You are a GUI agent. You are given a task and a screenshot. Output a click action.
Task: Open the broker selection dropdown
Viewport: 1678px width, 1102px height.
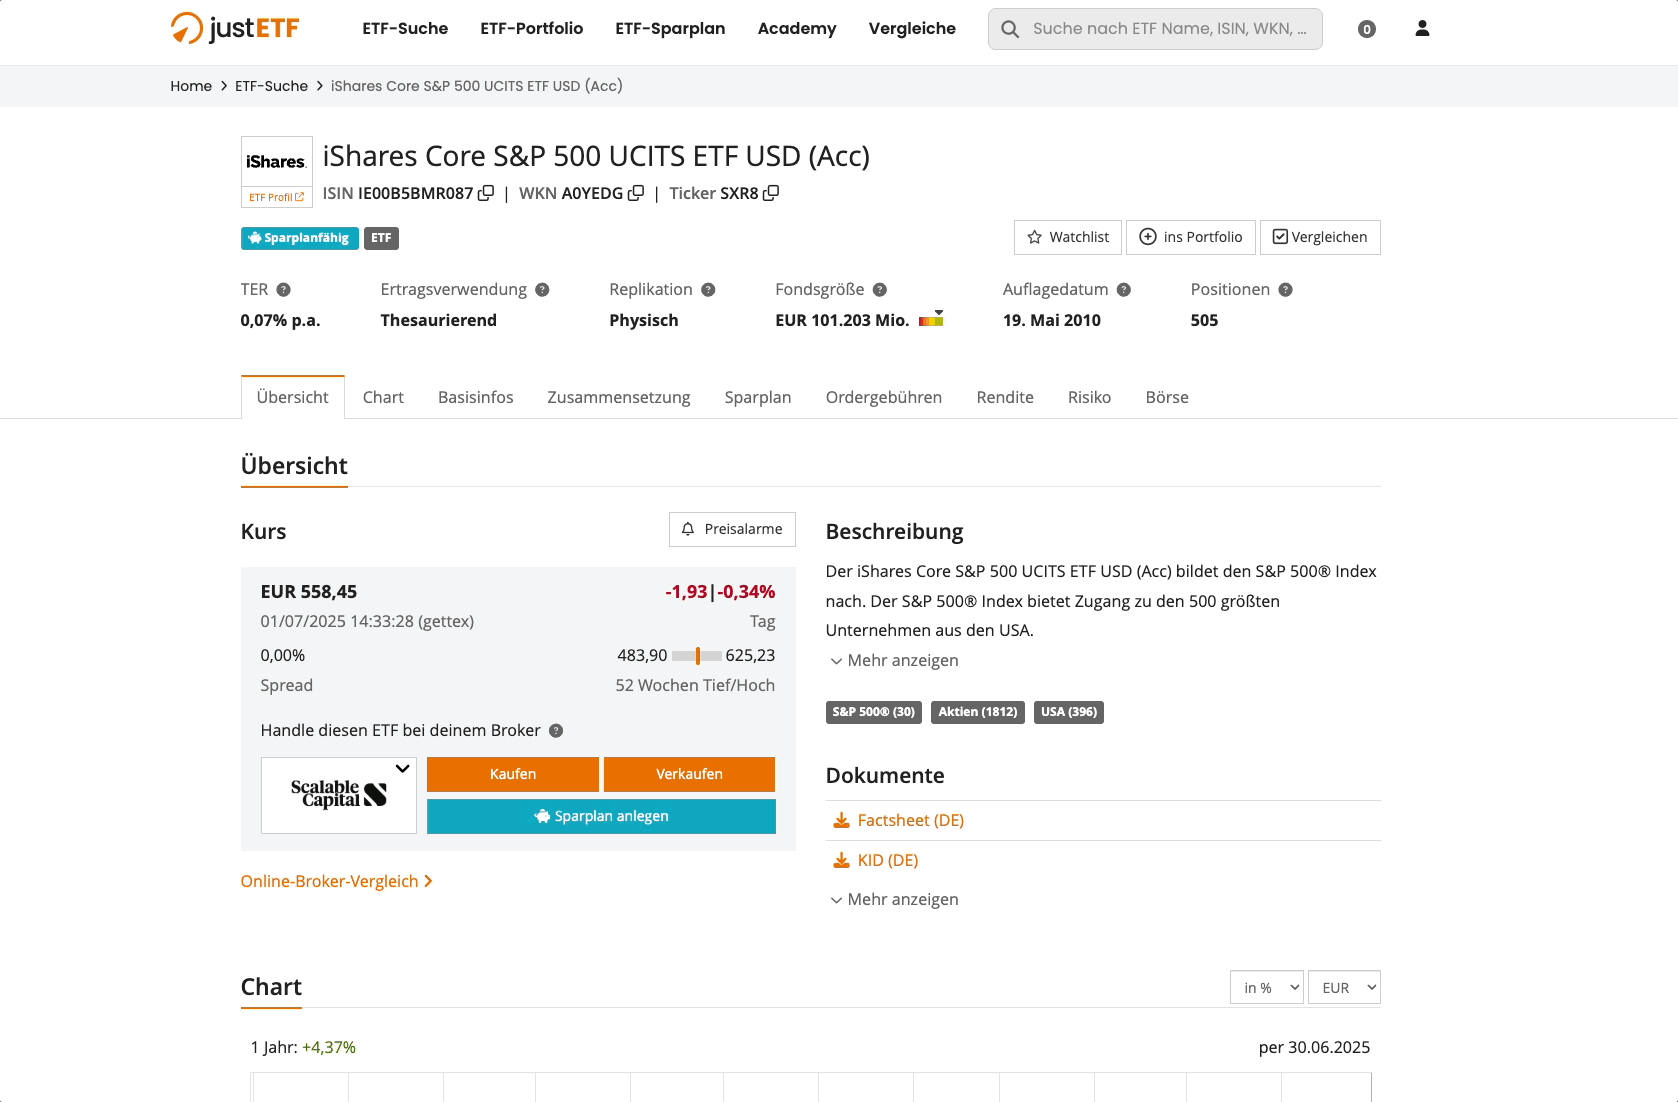pyautogui.click(x=339, y=795)
